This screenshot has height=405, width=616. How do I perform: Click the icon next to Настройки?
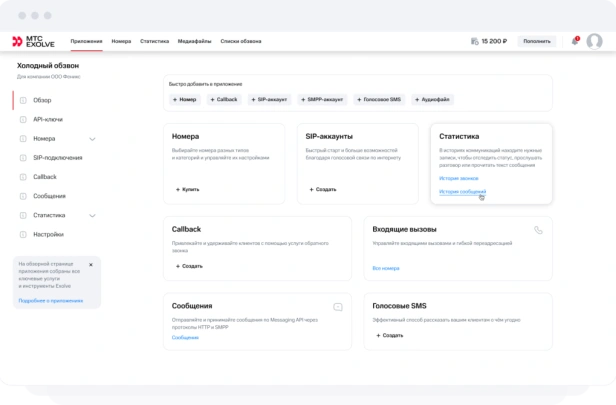coord(23,235)
